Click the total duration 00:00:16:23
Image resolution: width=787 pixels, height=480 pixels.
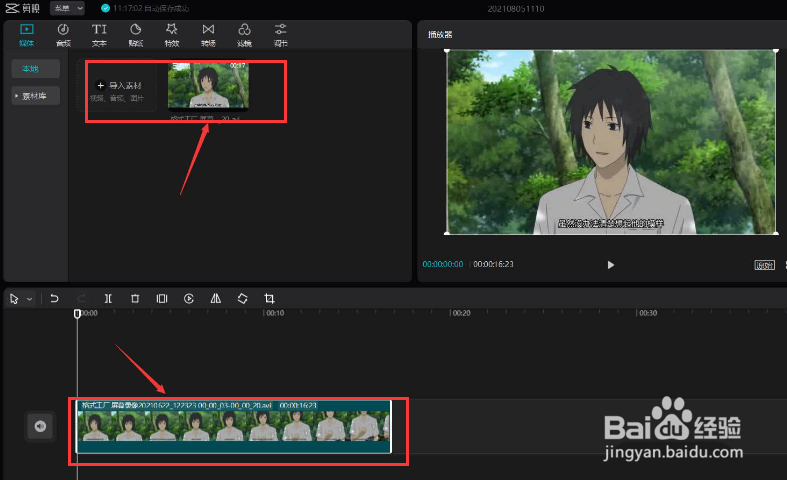pos(493,264)
